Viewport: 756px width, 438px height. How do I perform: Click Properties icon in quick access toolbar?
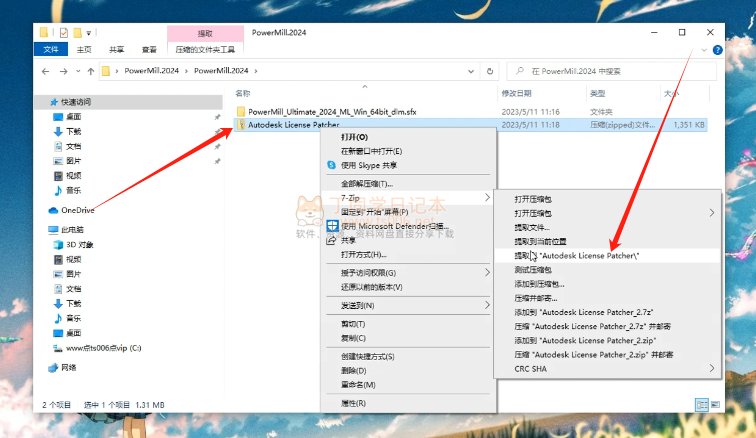[64, 33]
